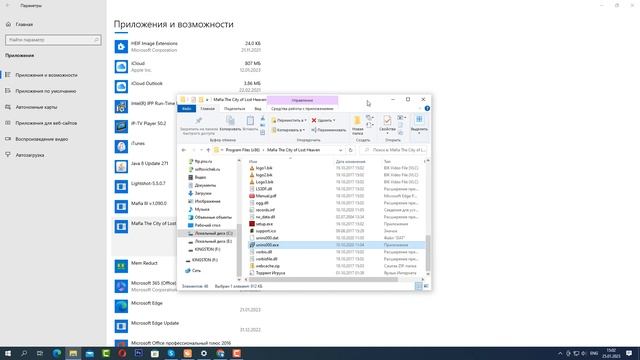Image resolution: width=640 pixels, height=360 pixels.
Task: Click the file list horizontal scrollbar
Action: (323, 280)
